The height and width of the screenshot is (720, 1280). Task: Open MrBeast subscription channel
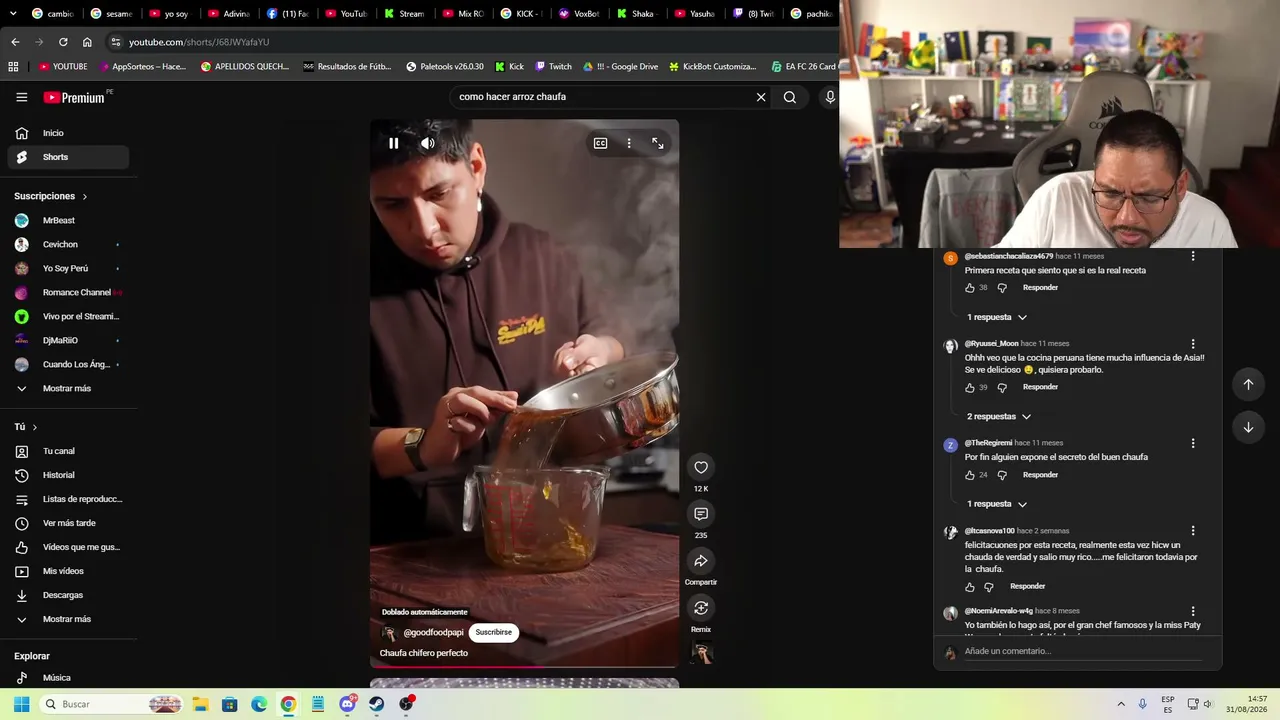[68, 220]
